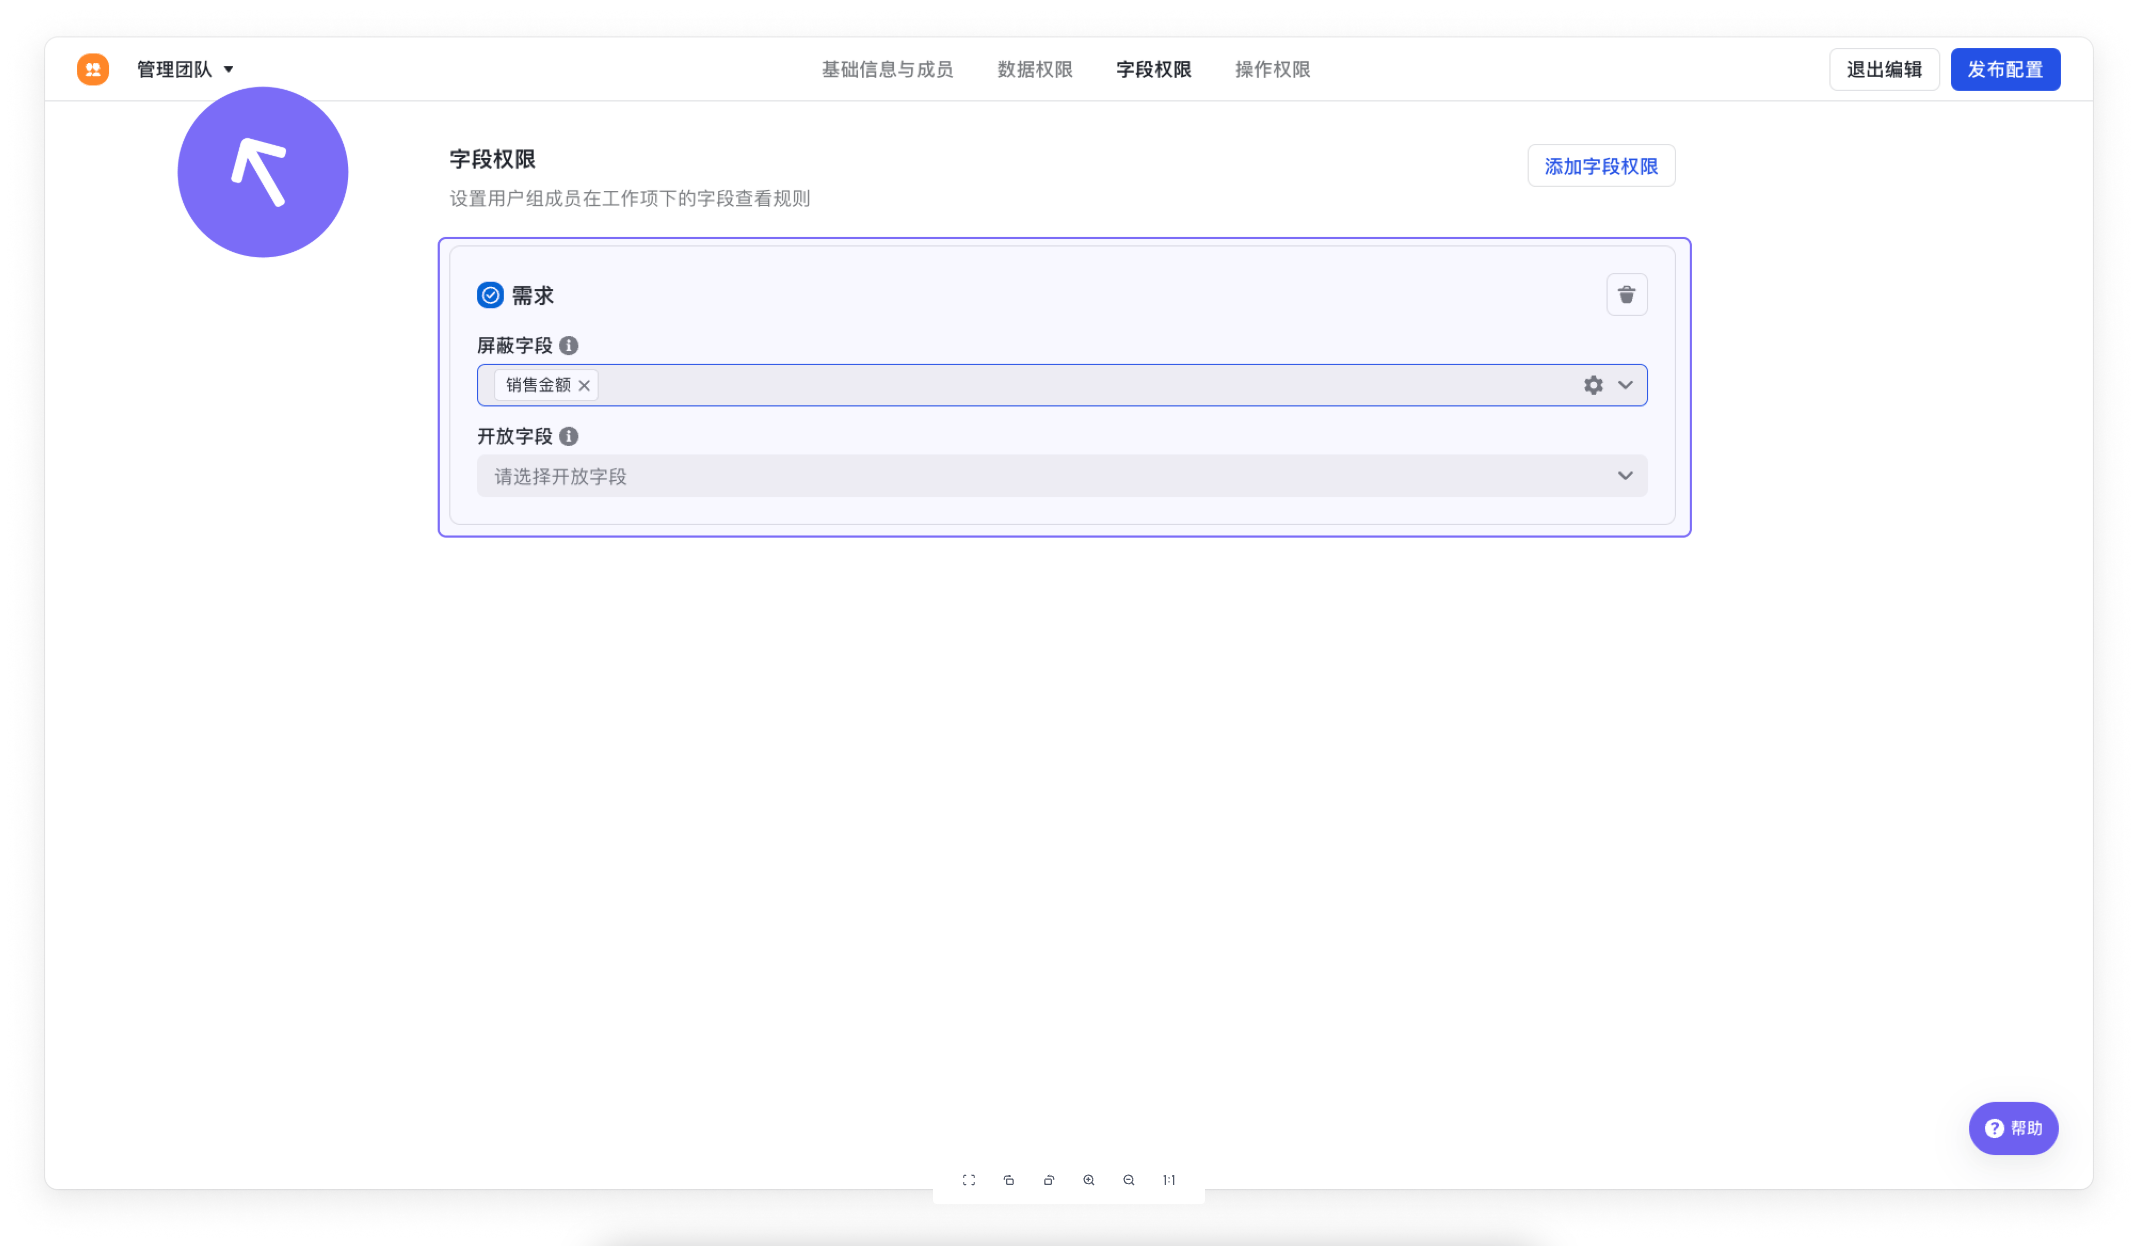This screenshot has height=1246, width=2139.
Task: Delete the 需求 rule with trash icon
Action: tap(1627, 295)
